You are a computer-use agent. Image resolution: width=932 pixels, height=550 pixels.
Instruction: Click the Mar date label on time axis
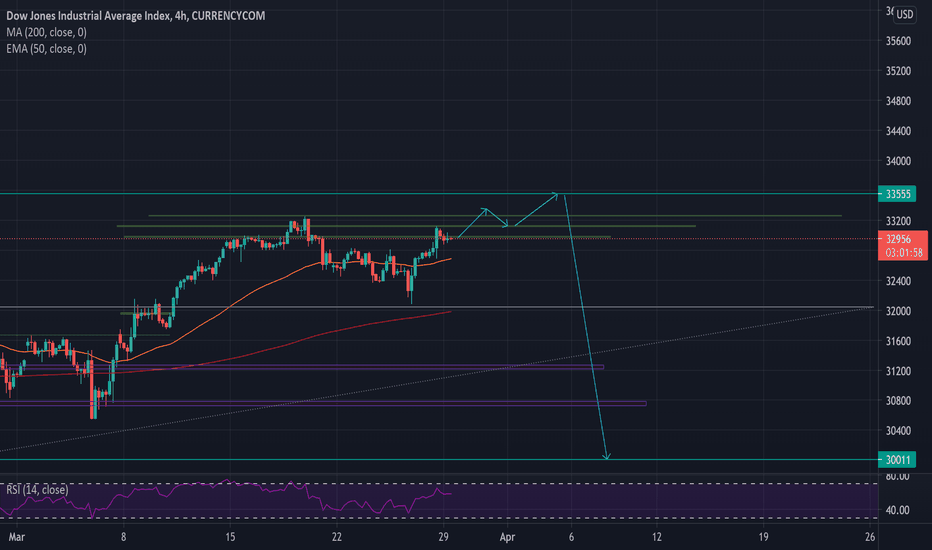(17, 537)
